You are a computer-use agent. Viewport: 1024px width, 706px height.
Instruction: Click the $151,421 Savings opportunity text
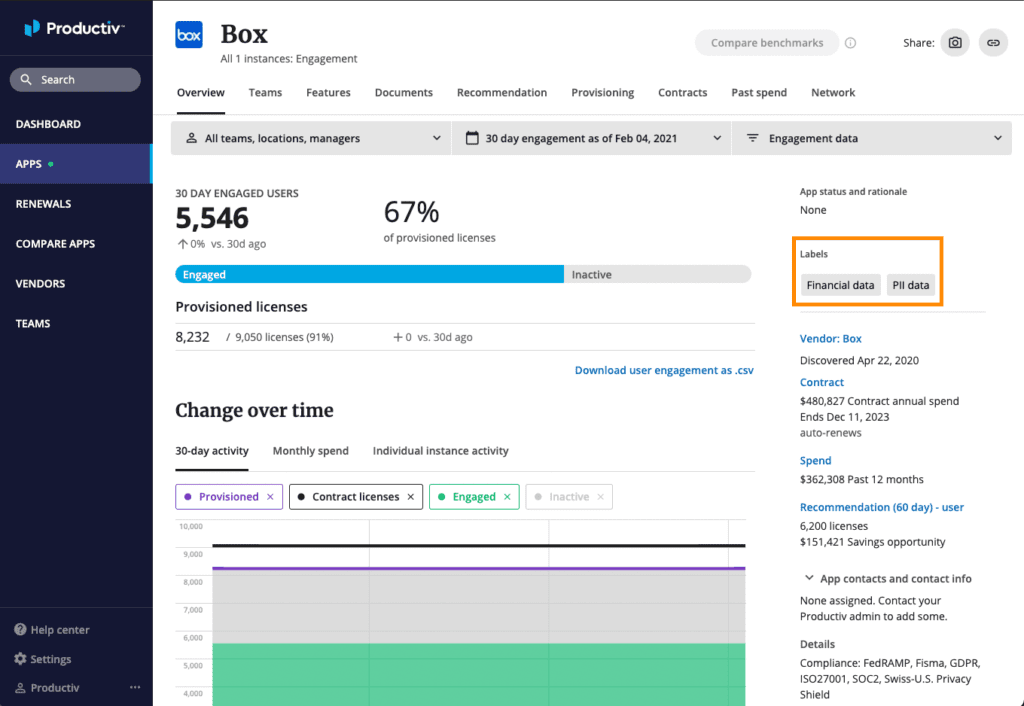(x=872, y=542)
